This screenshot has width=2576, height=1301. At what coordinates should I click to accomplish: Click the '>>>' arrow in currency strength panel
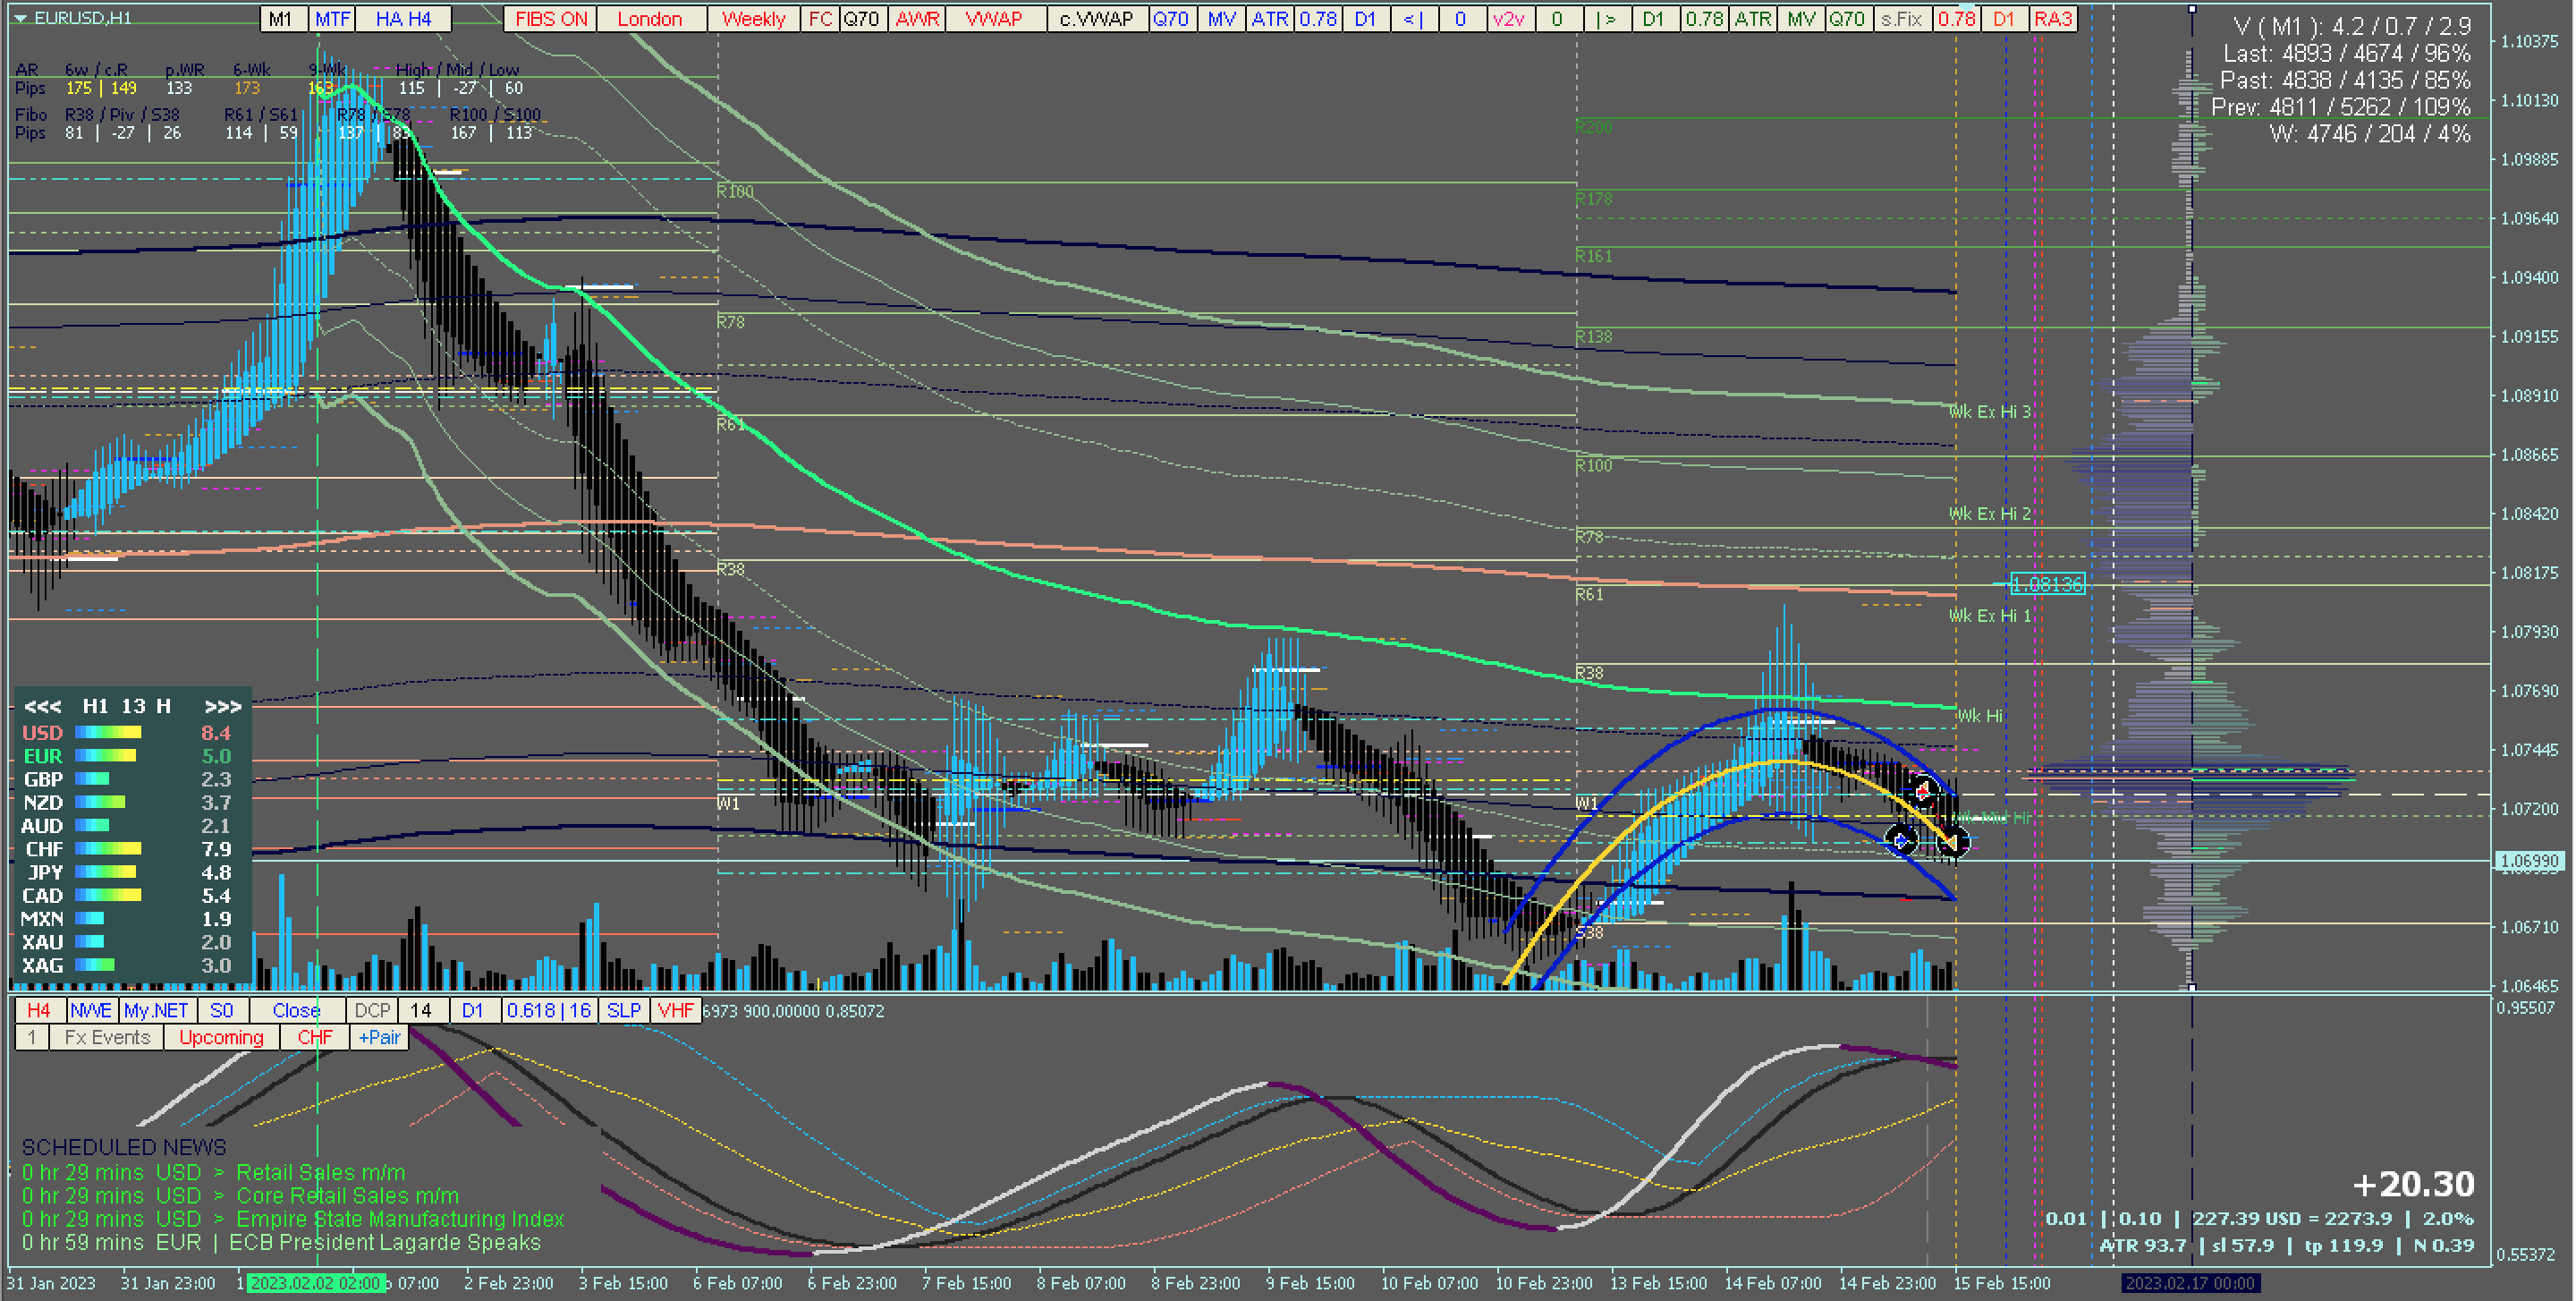(x=222, y=706)
